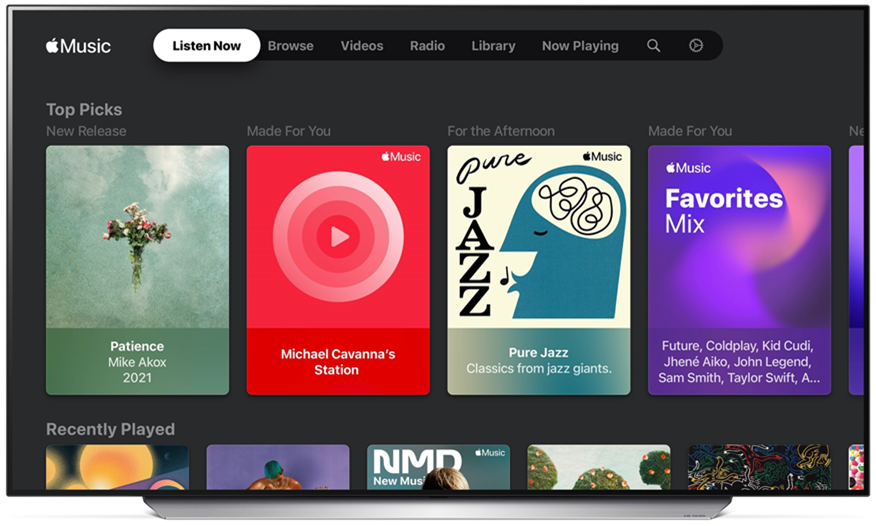Screen dimensions: 876x526
Task: Click the Apple Music badge on station card
Action: 401,157
